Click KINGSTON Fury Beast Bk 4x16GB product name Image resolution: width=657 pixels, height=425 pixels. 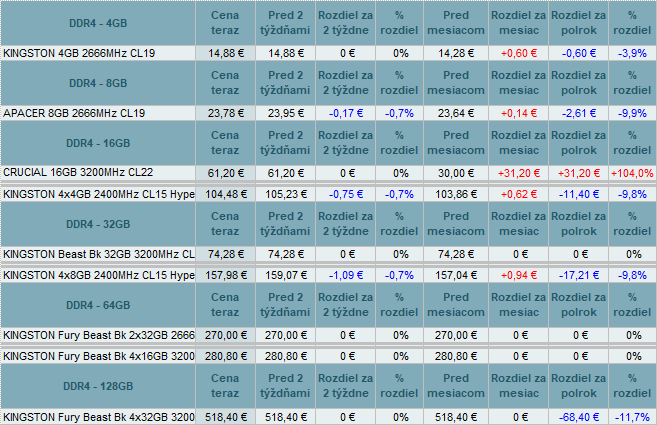[x=99, y=356]
